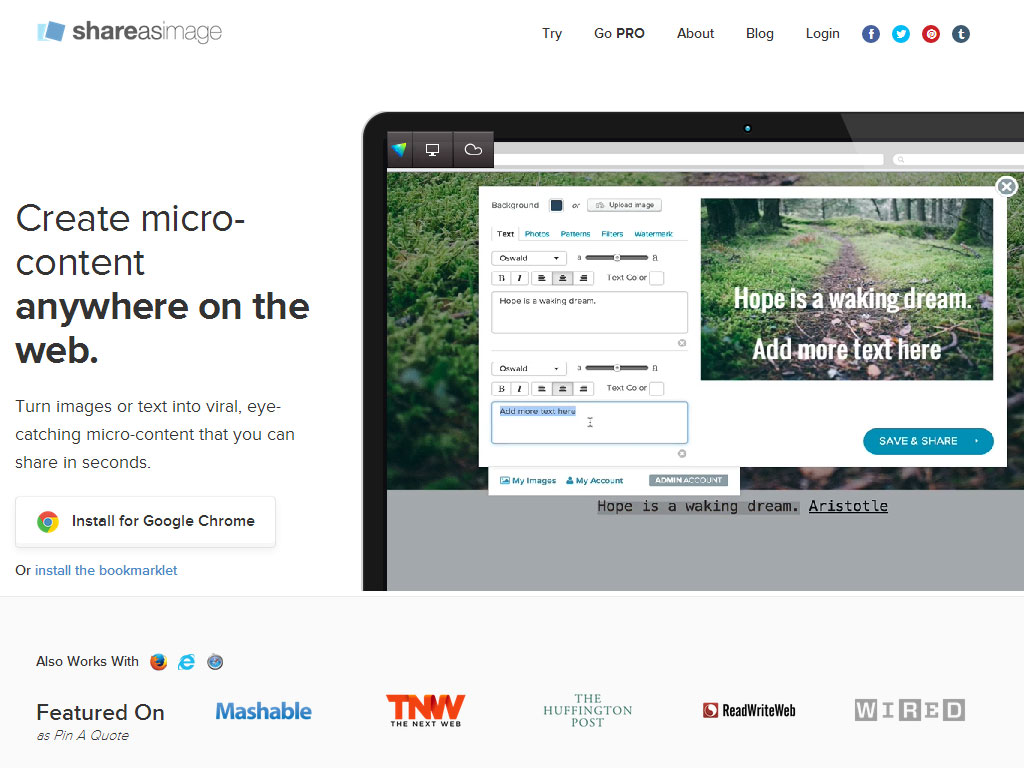This screenshot has width=1024, height=768.
Task: Click the 'Add more text here' text box
Action: click(589, 423)
